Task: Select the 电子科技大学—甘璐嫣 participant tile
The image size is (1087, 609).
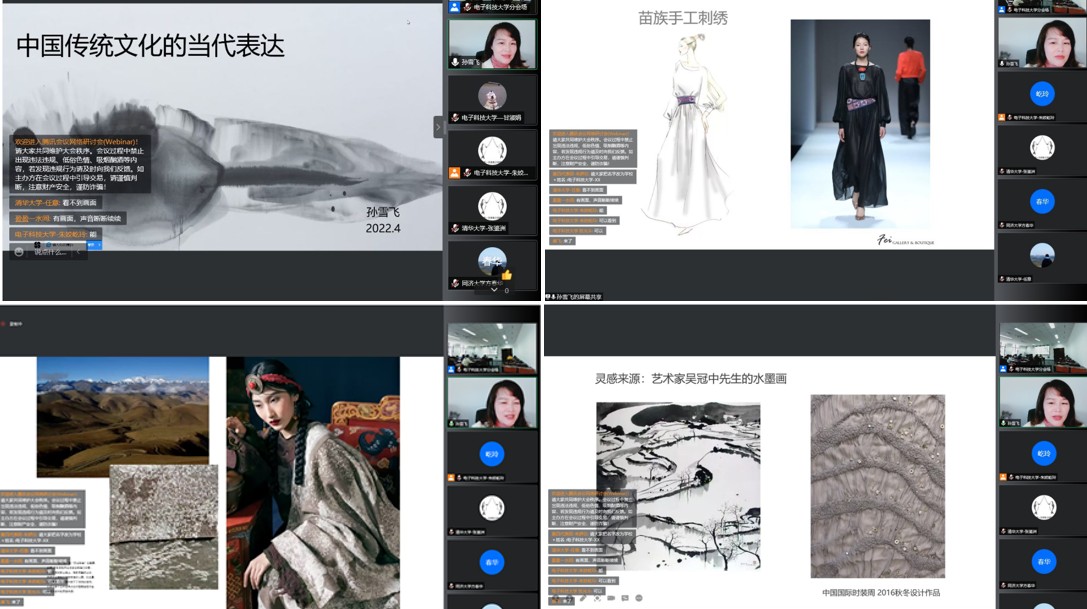Action: (491, 100)
